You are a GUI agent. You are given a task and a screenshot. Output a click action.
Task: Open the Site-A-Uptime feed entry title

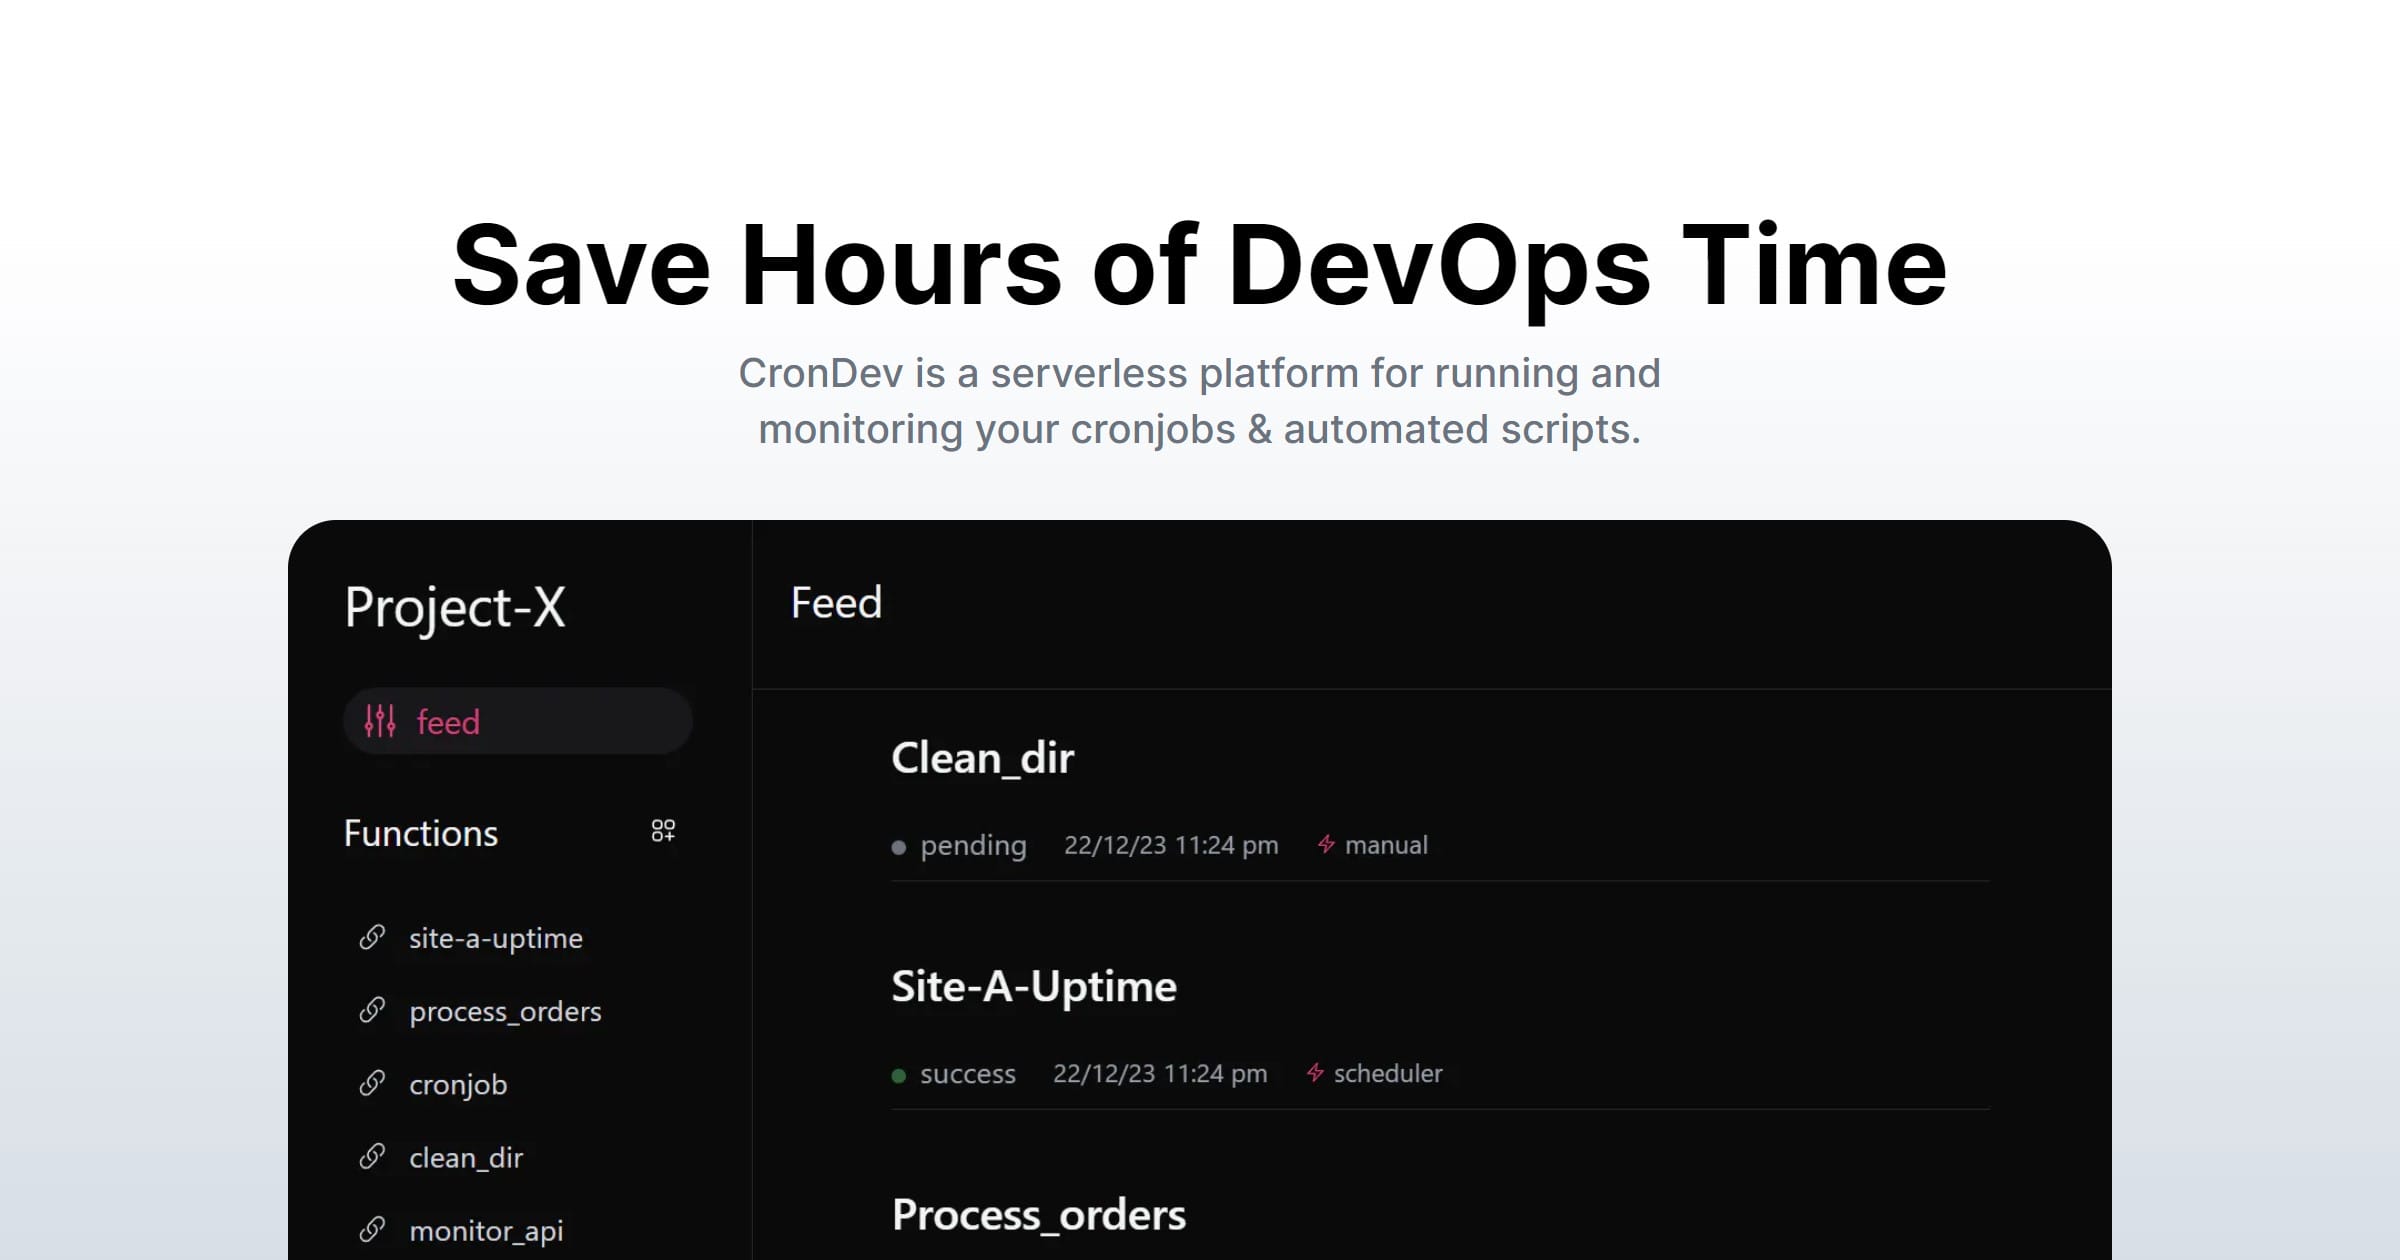(1034, 986)
